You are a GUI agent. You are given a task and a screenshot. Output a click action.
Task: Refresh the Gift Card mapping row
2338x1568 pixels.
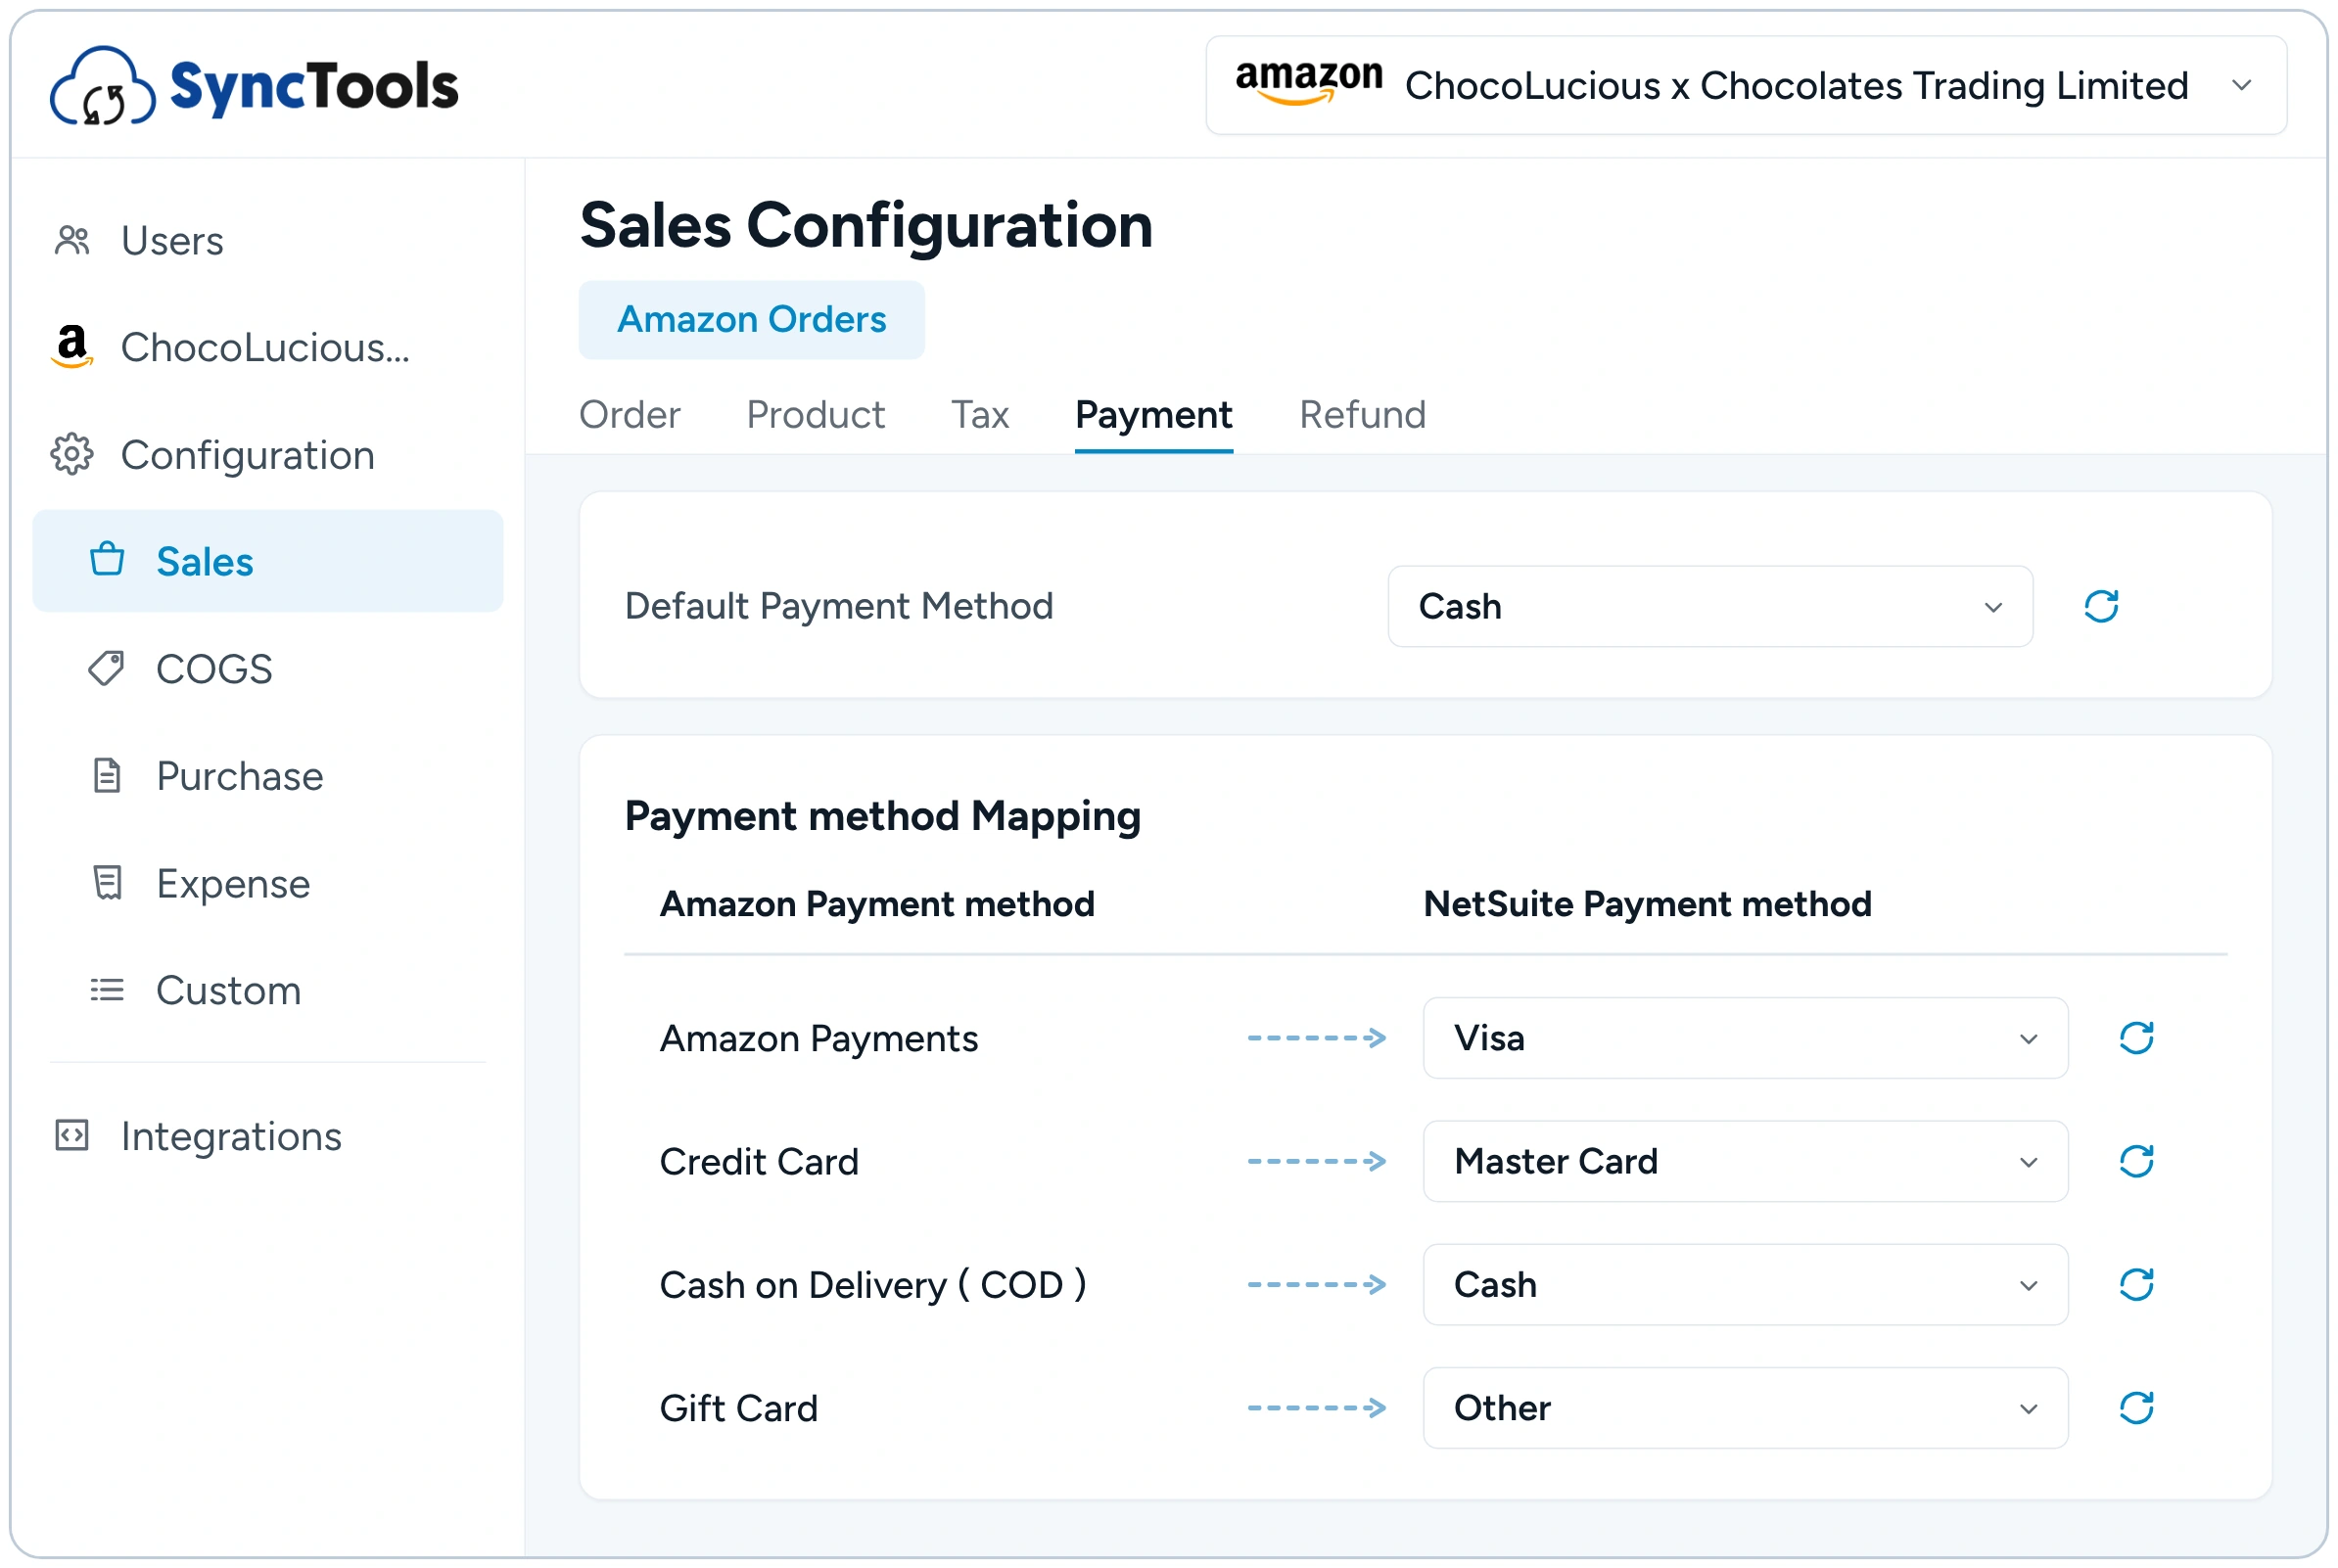2135,1407
